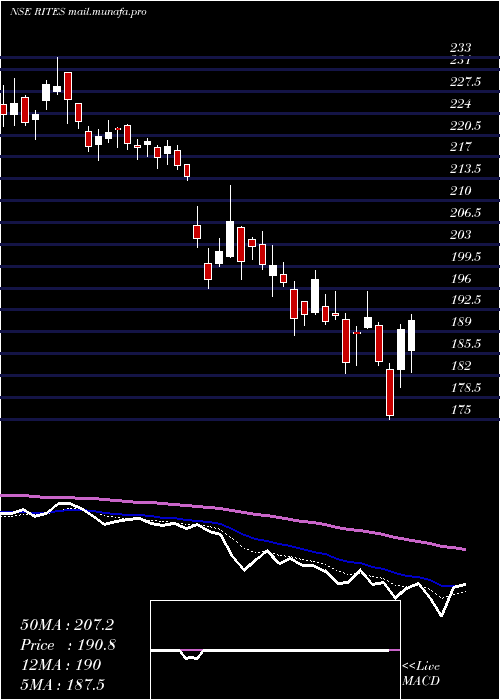
Task: Click the 50MA : 207.2 readout
Action: coord(67,625)
